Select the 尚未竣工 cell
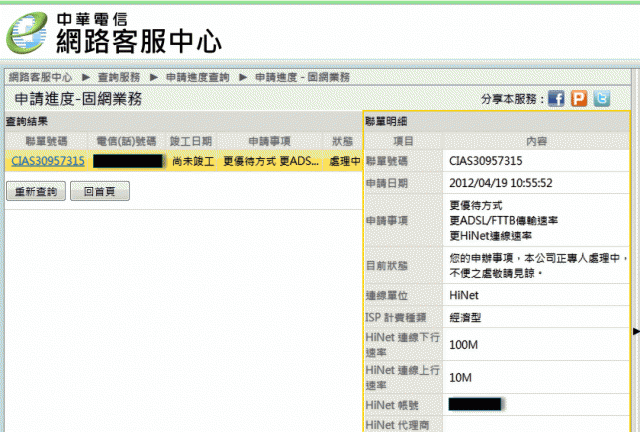Screen dimensions: 640x432 193,161
